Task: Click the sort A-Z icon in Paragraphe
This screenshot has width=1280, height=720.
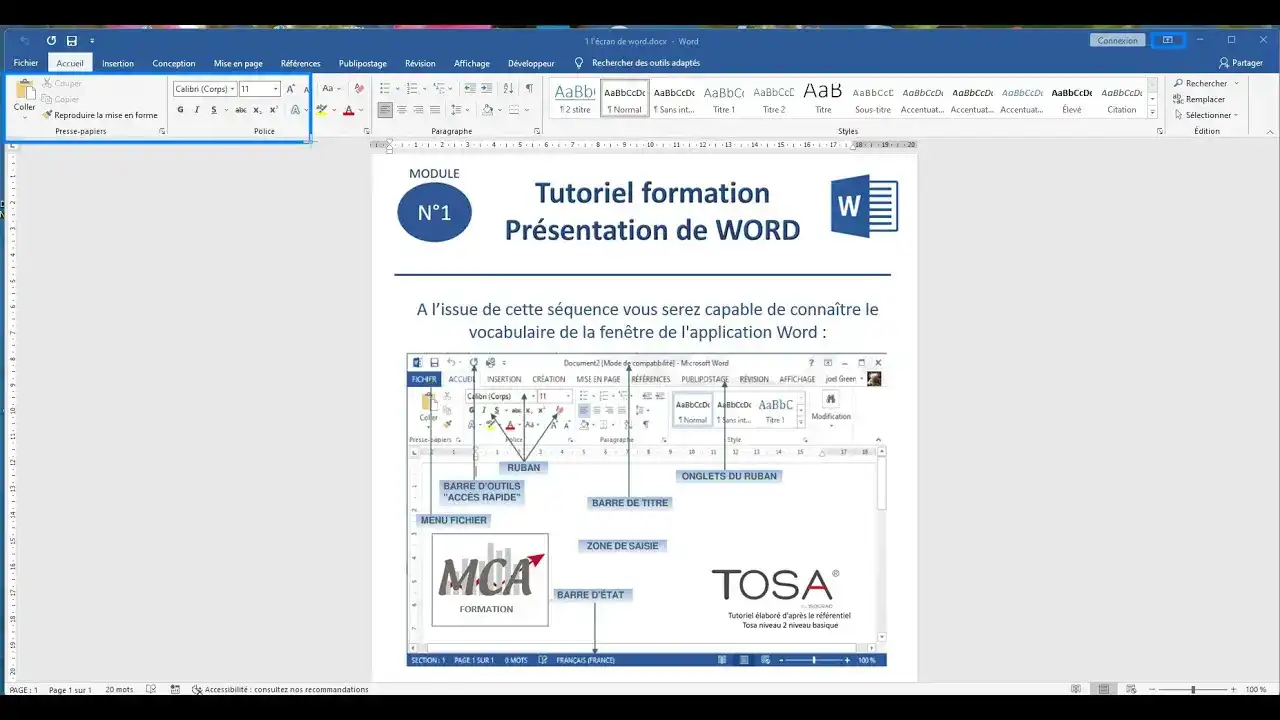Action: [x=508, y=88]
